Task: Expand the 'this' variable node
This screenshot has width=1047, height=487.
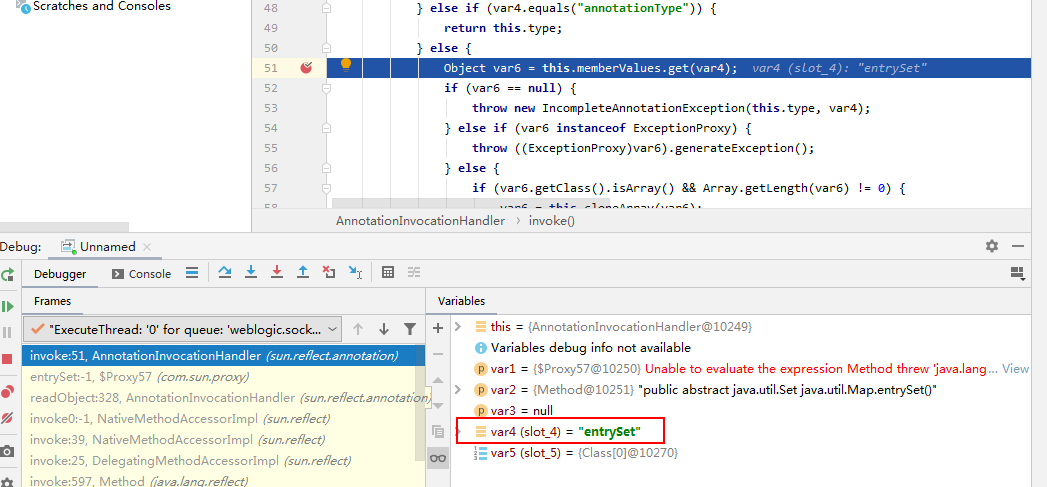Action: coord(458,327)
